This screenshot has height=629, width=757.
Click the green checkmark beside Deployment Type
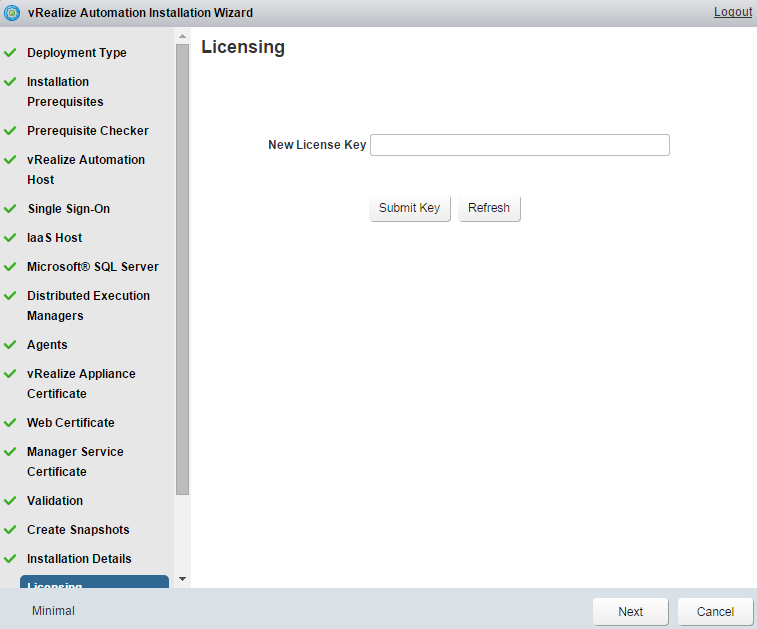pyautogui.click(x=10, y=52)
